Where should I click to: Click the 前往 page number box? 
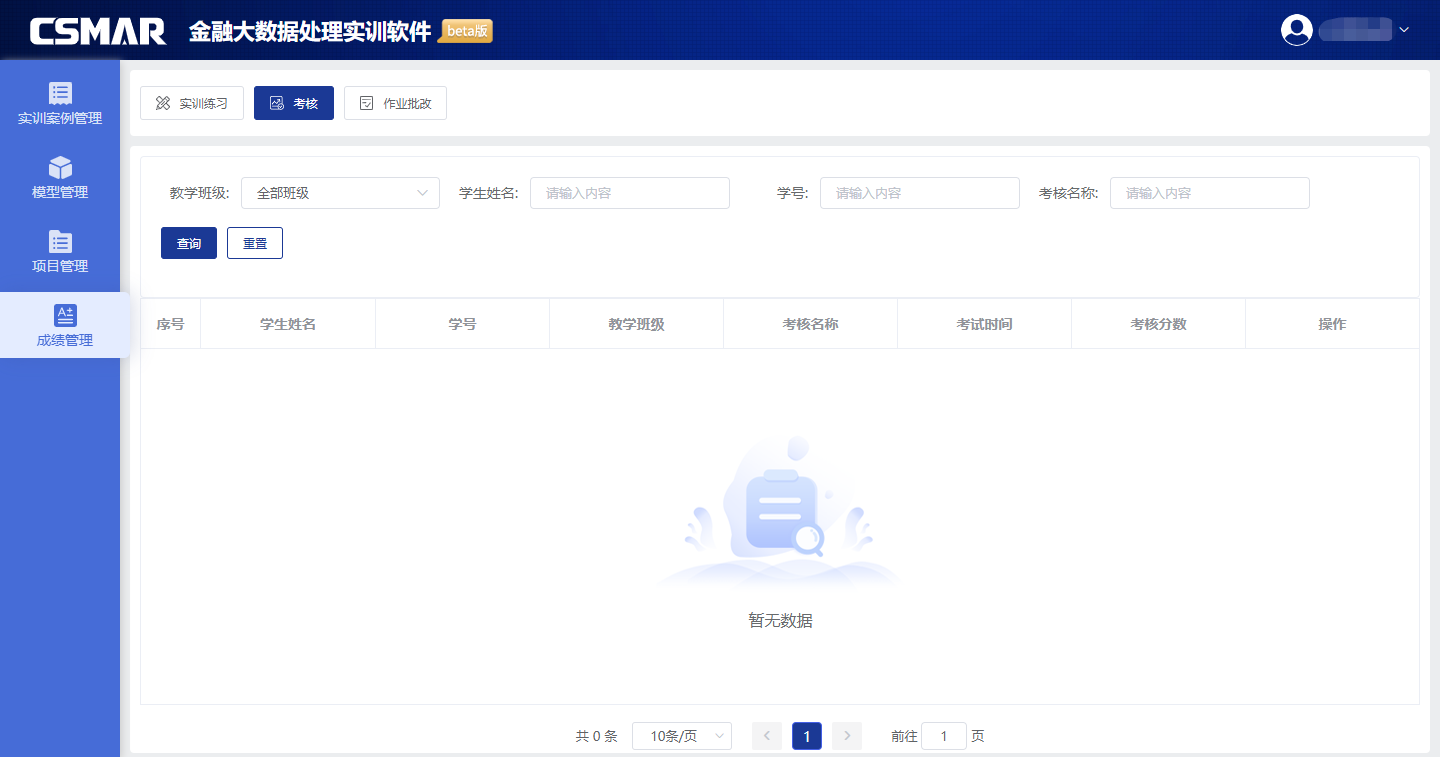click(x=943, y=736)
